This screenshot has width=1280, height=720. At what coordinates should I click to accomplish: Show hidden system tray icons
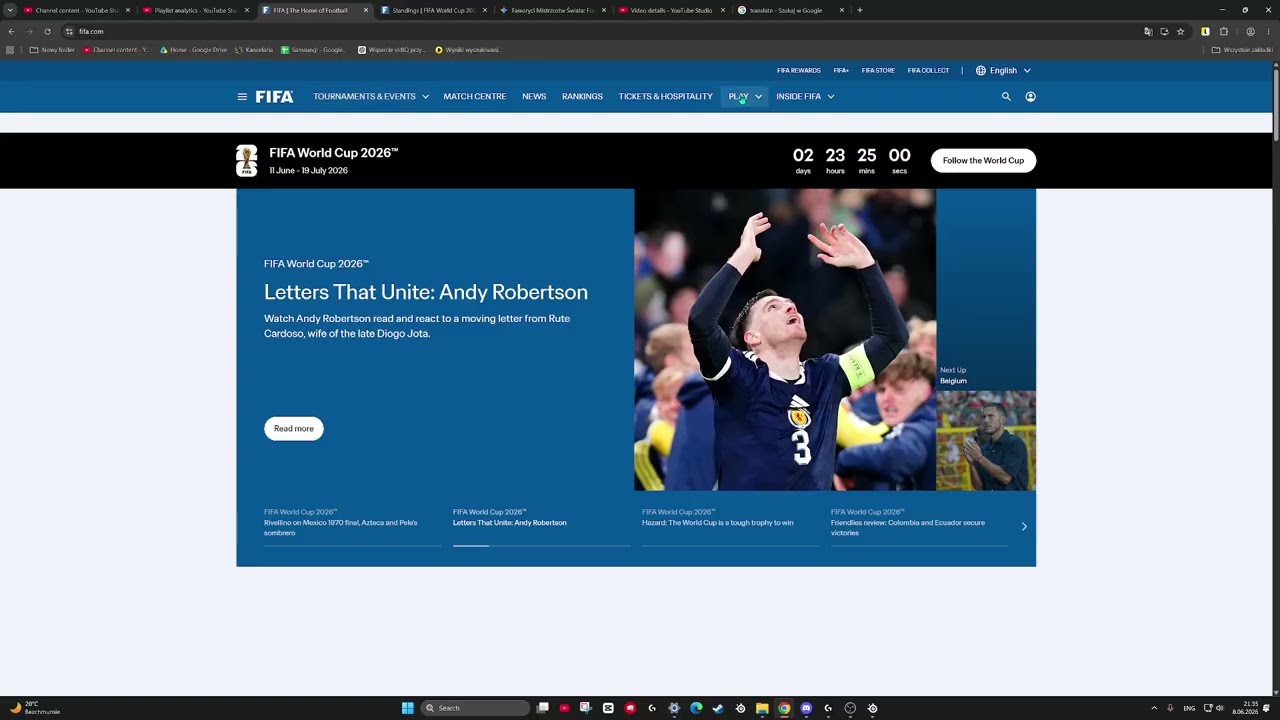[1154, 708]
